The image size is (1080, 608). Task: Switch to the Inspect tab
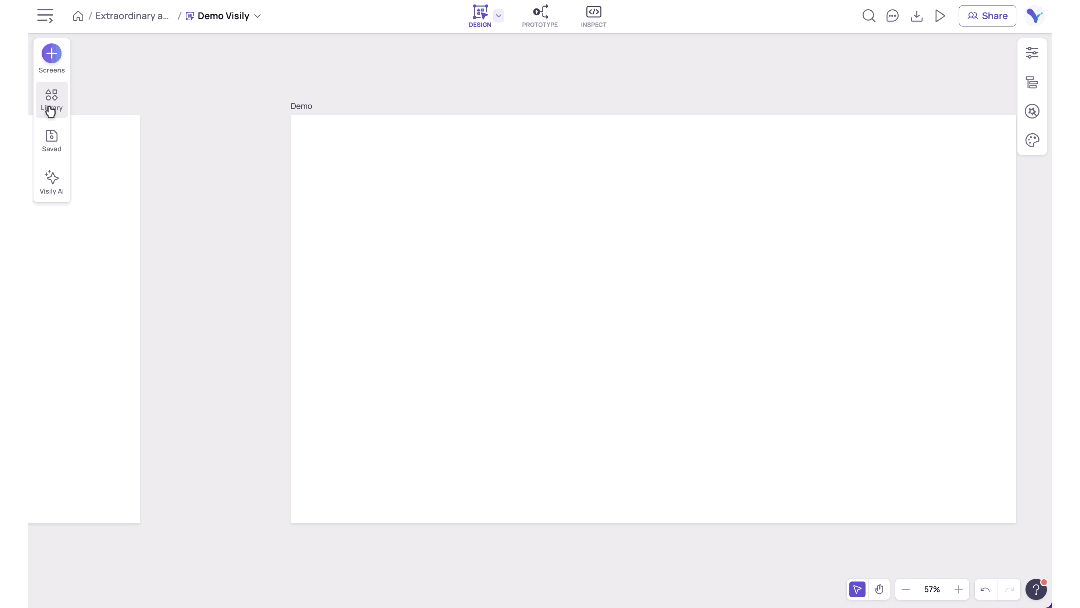[x=593, y=16]
